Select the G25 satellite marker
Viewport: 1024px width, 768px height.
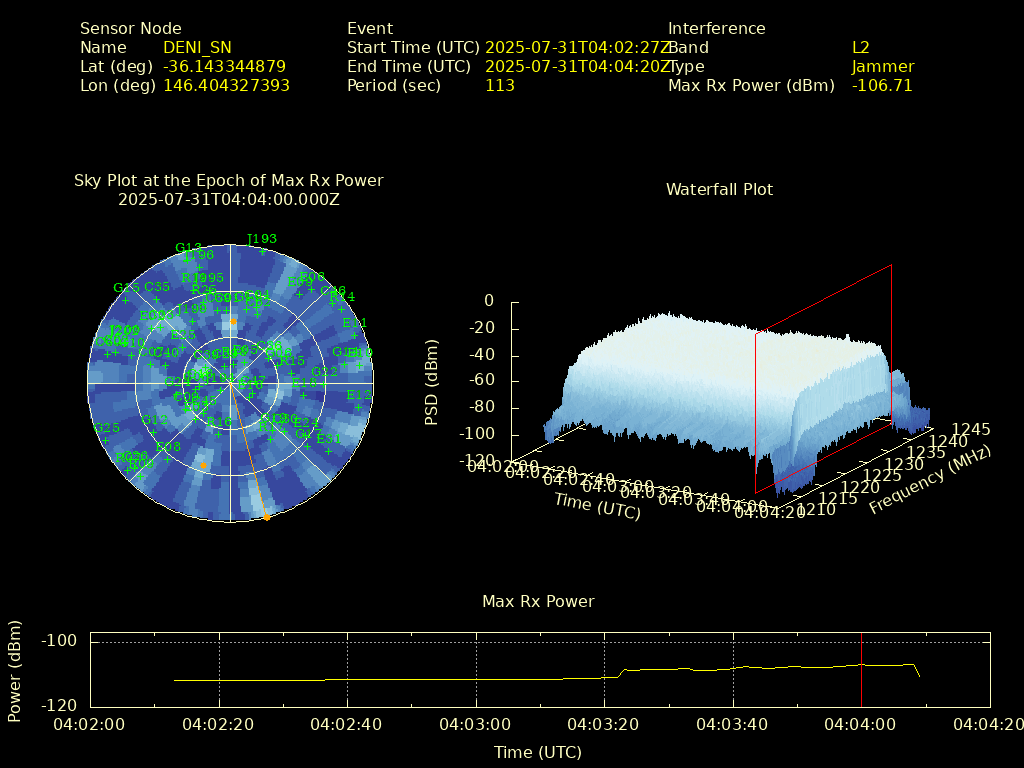[106, 438]
